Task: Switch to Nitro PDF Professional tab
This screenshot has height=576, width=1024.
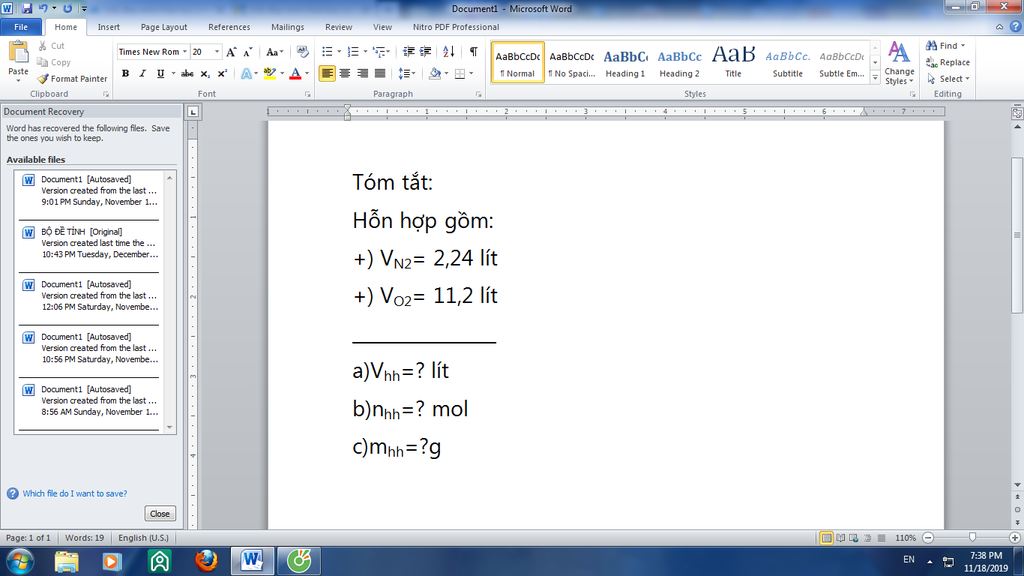Action: [x=456, y=27]
